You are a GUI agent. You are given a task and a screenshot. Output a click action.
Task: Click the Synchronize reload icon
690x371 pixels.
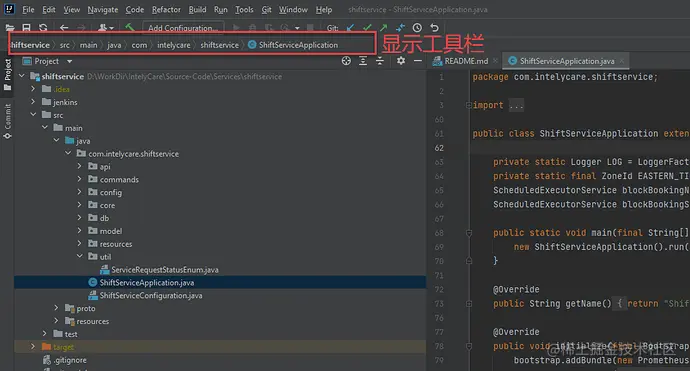pyautogui.click(x=43, y=28)
